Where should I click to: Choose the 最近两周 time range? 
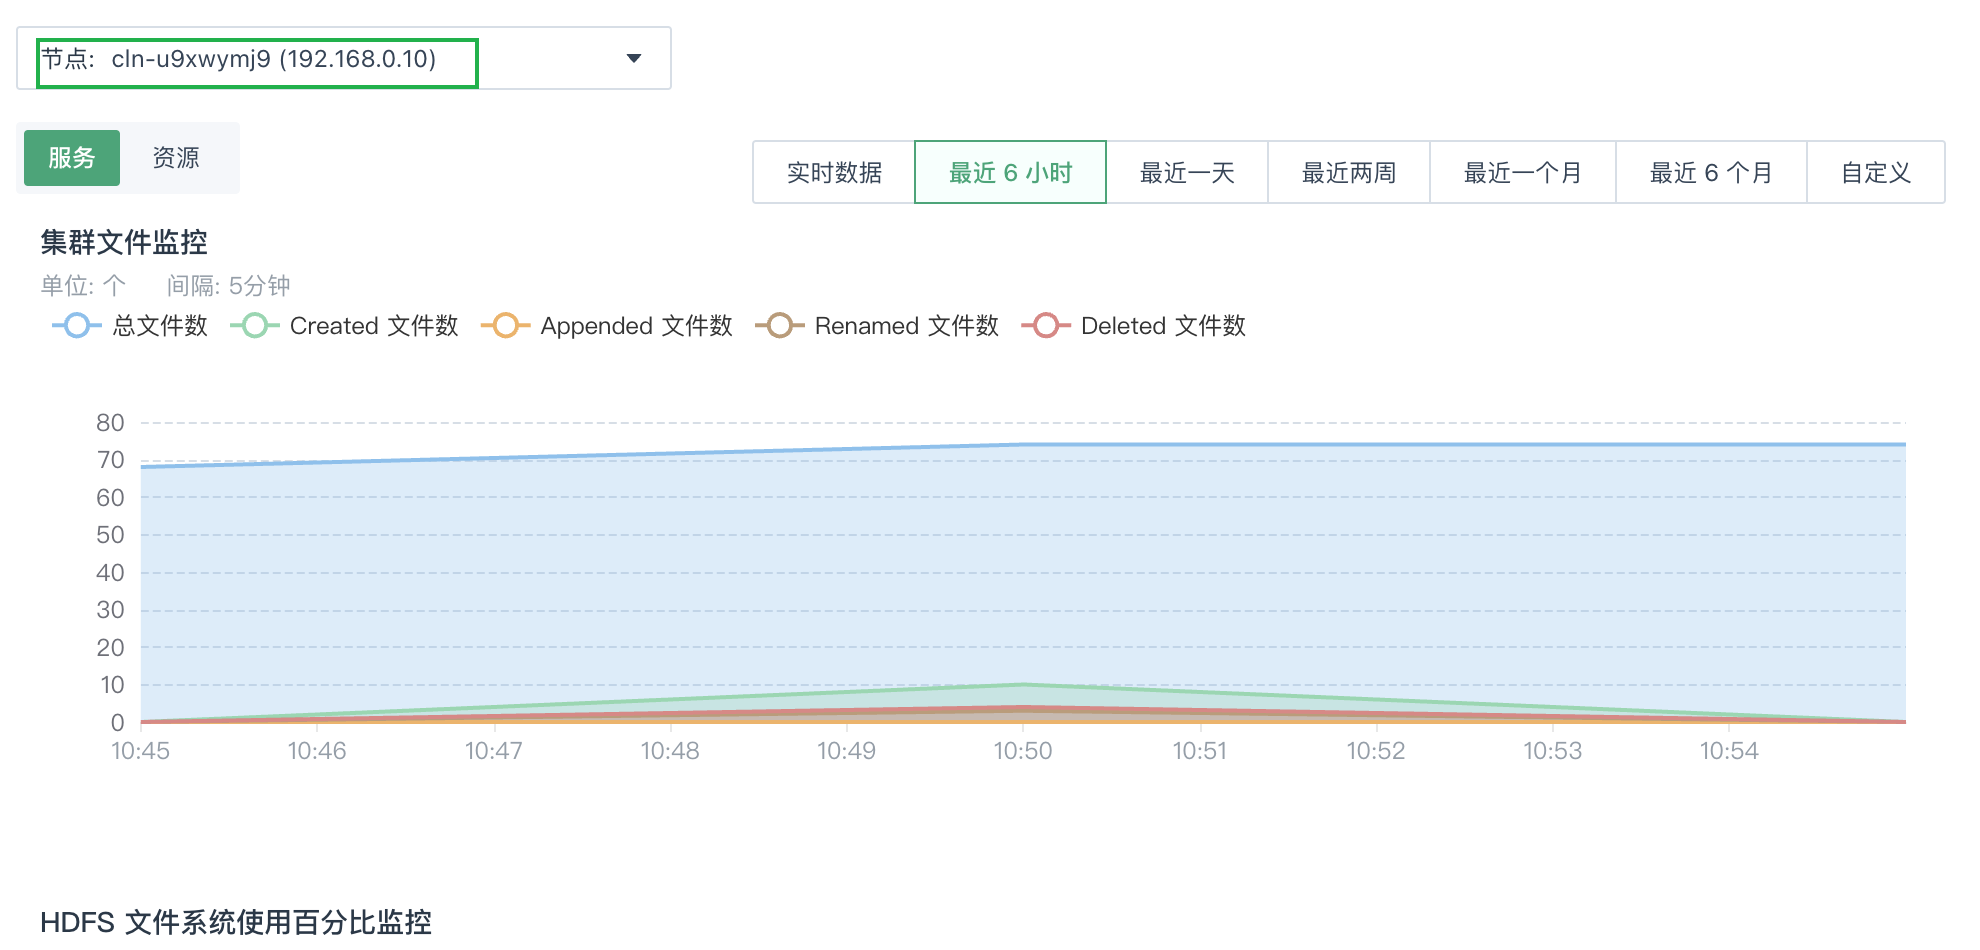[1348, 173]
